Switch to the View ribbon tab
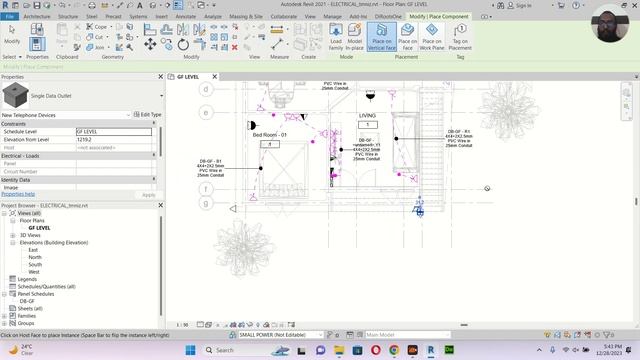 click(x=310, y=16)
